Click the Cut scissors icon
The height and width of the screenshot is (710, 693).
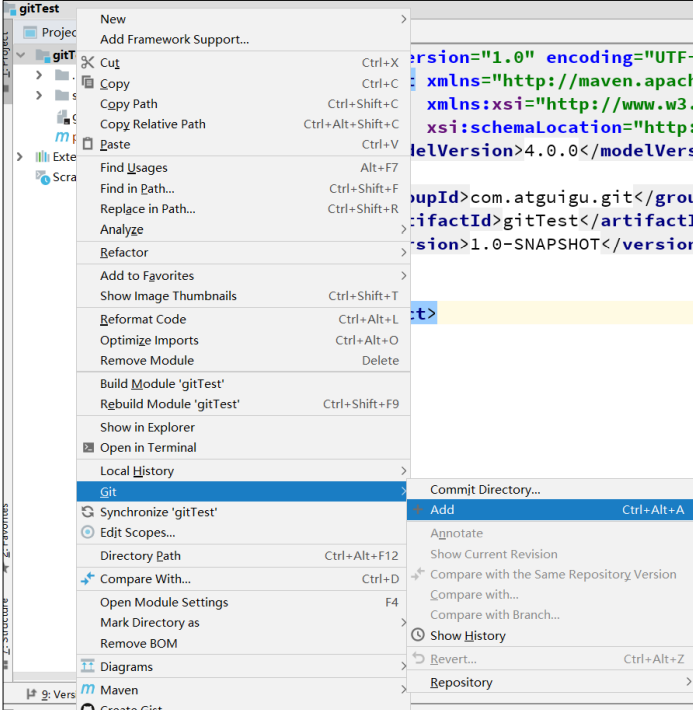click(88, 62)
